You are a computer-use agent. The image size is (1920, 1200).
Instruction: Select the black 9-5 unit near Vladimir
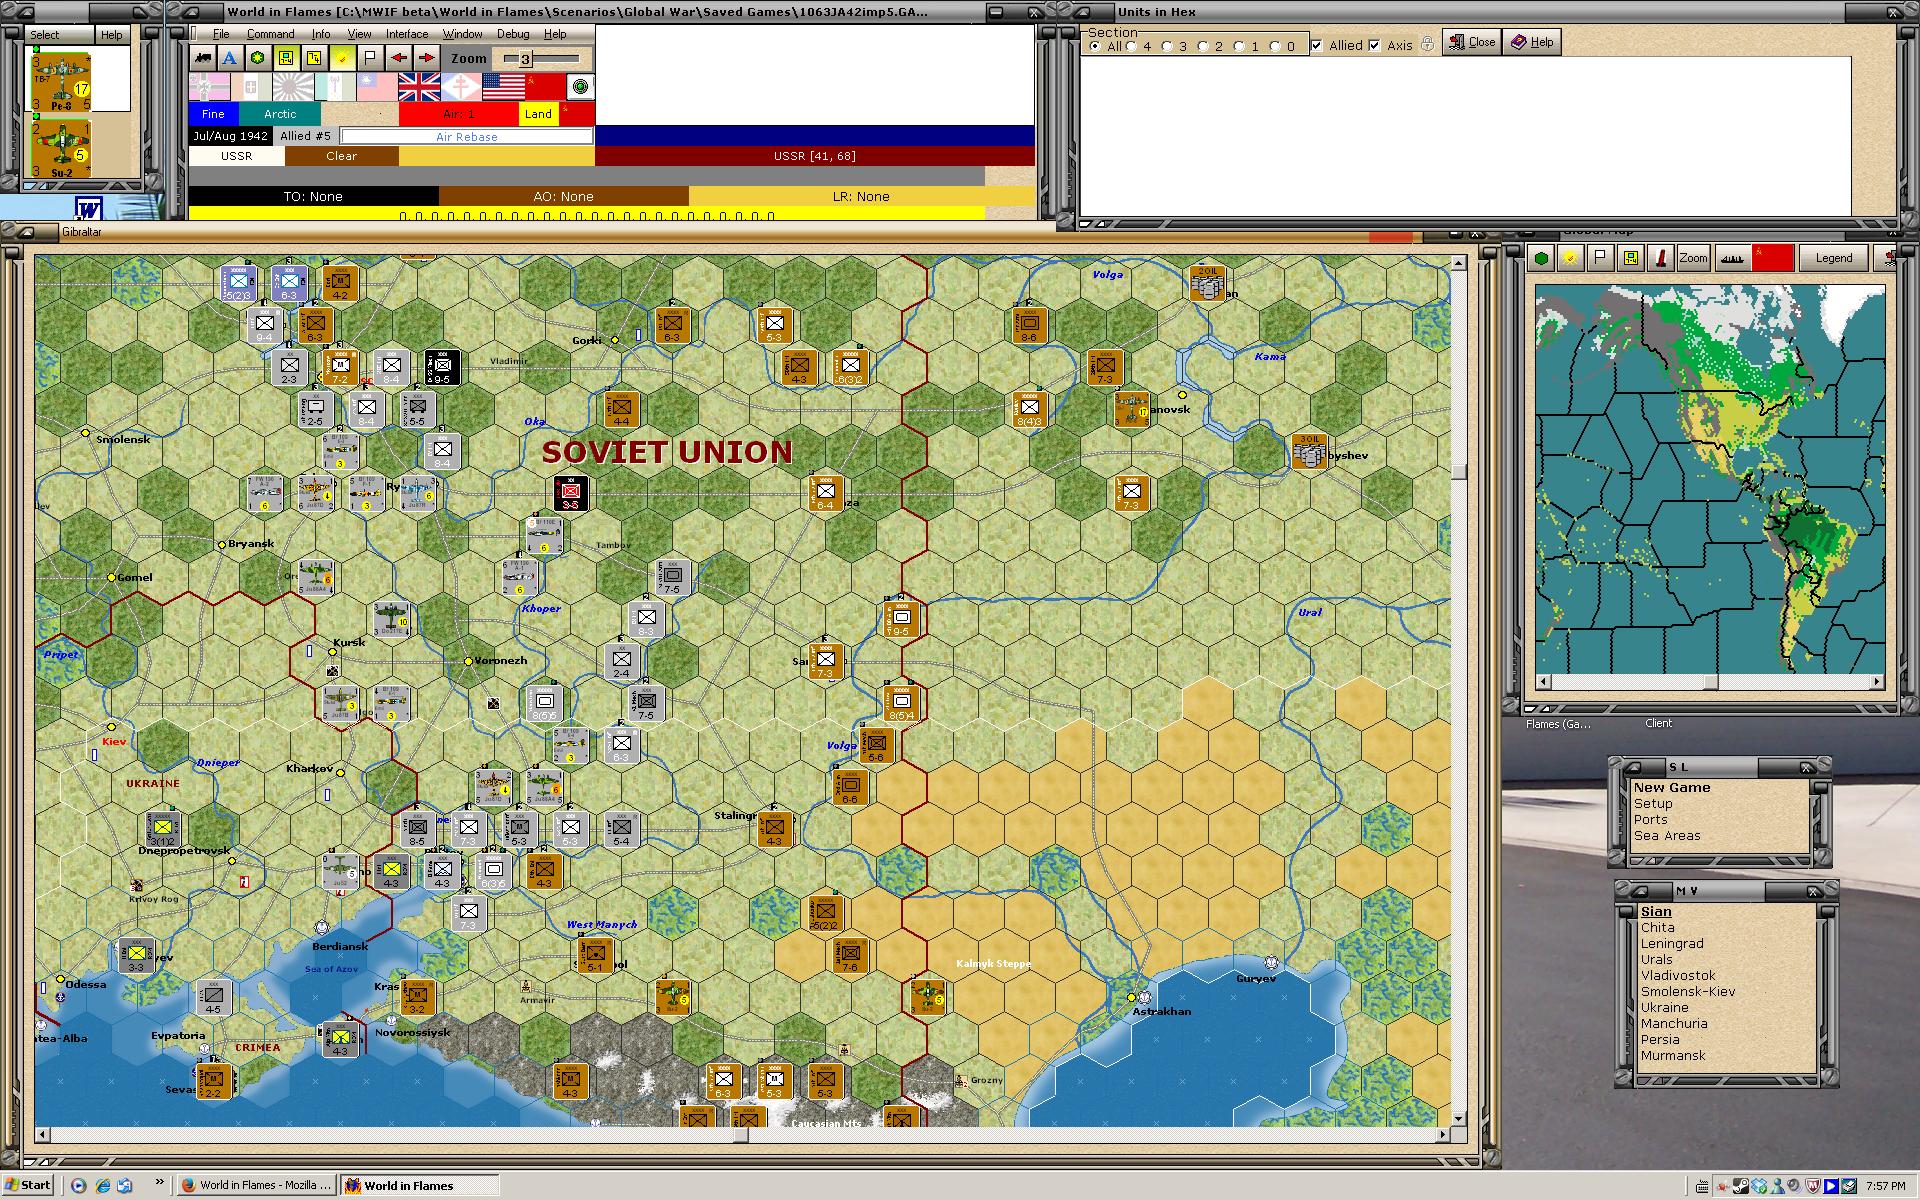tap(442, 367)
